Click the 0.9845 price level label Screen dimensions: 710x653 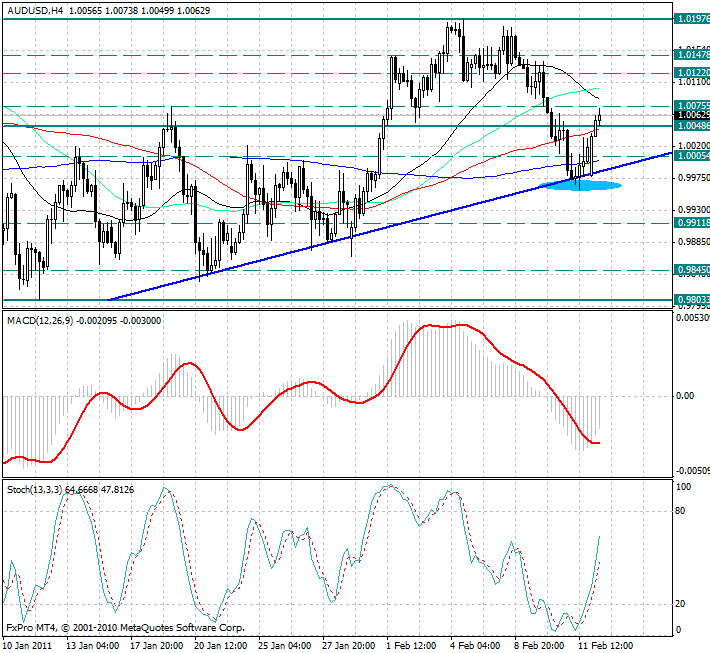(x=692, y=270)
